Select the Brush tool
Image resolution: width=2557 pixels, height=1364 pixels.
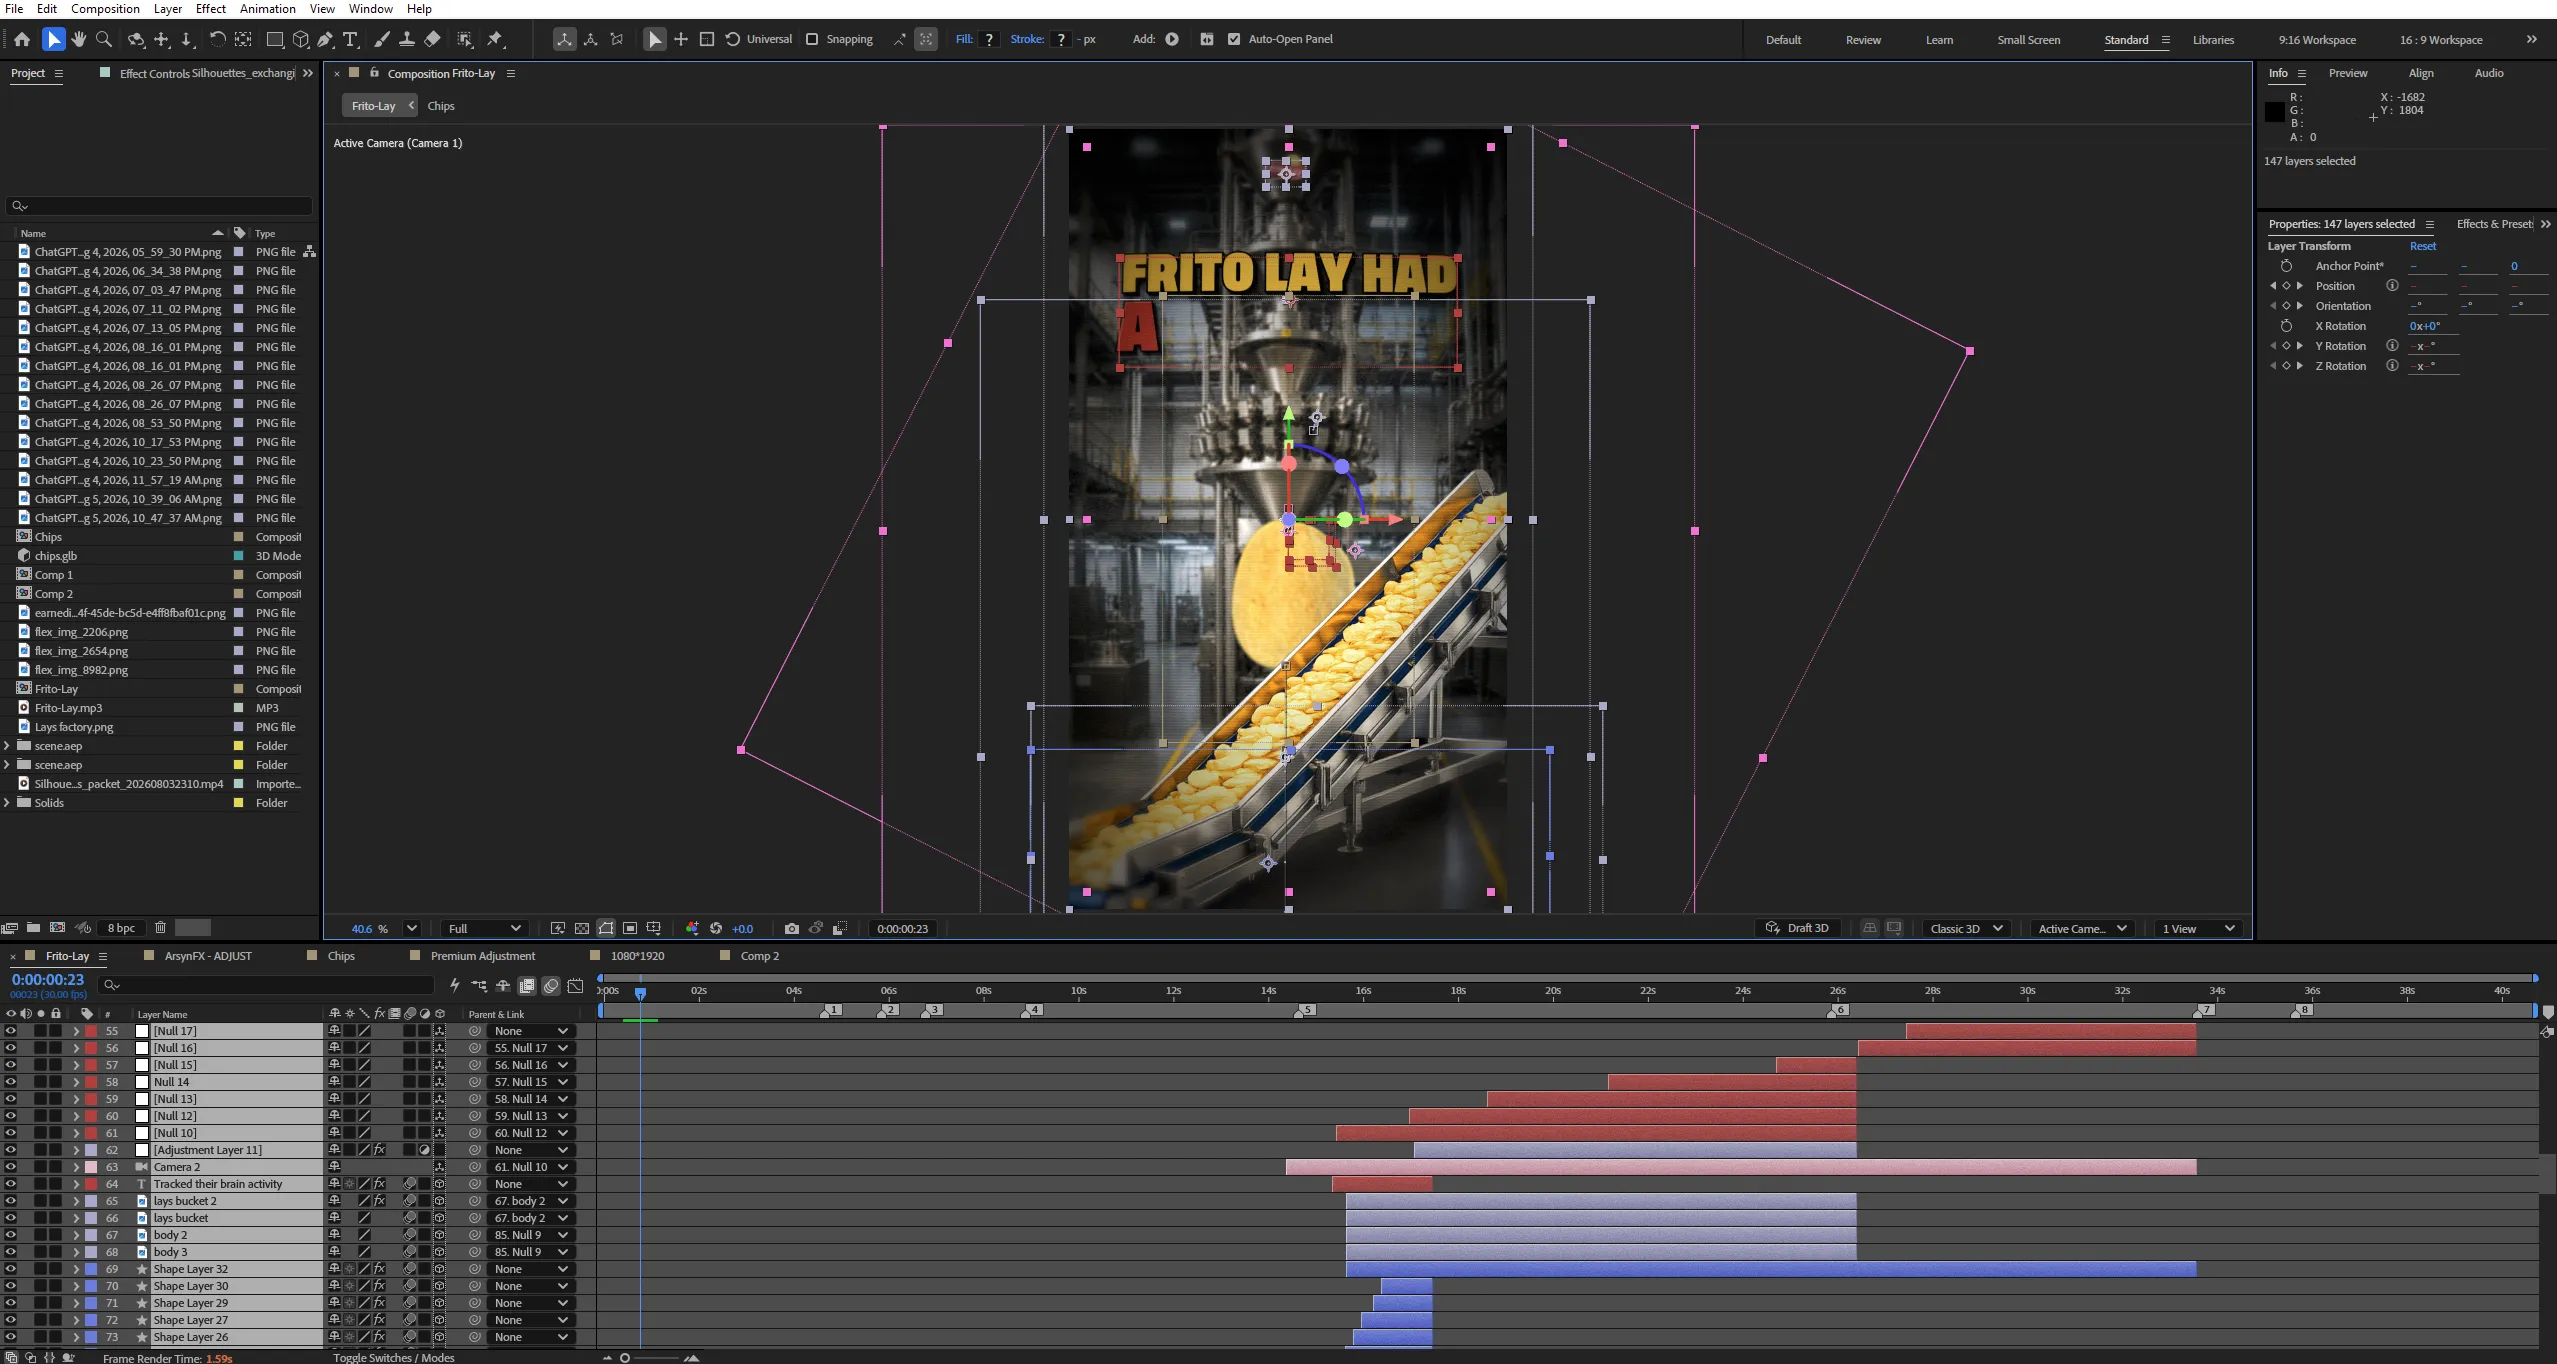click(x=382, y=39)
